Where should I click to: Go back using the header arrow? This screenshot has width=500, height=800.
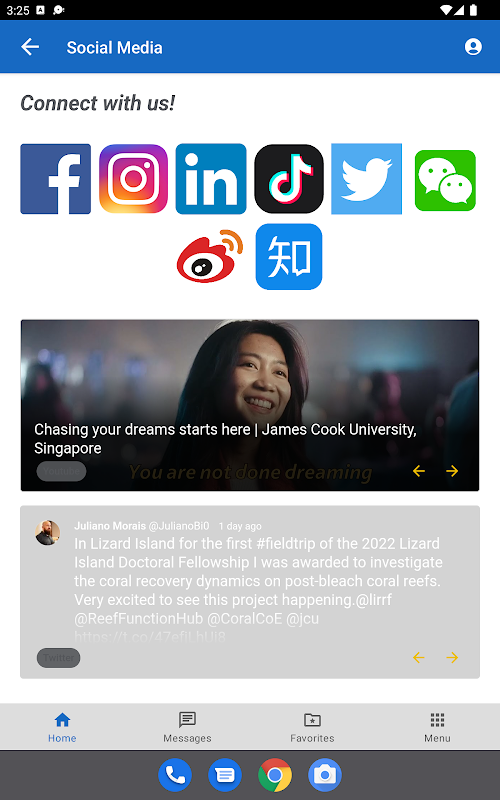(30, 47)
